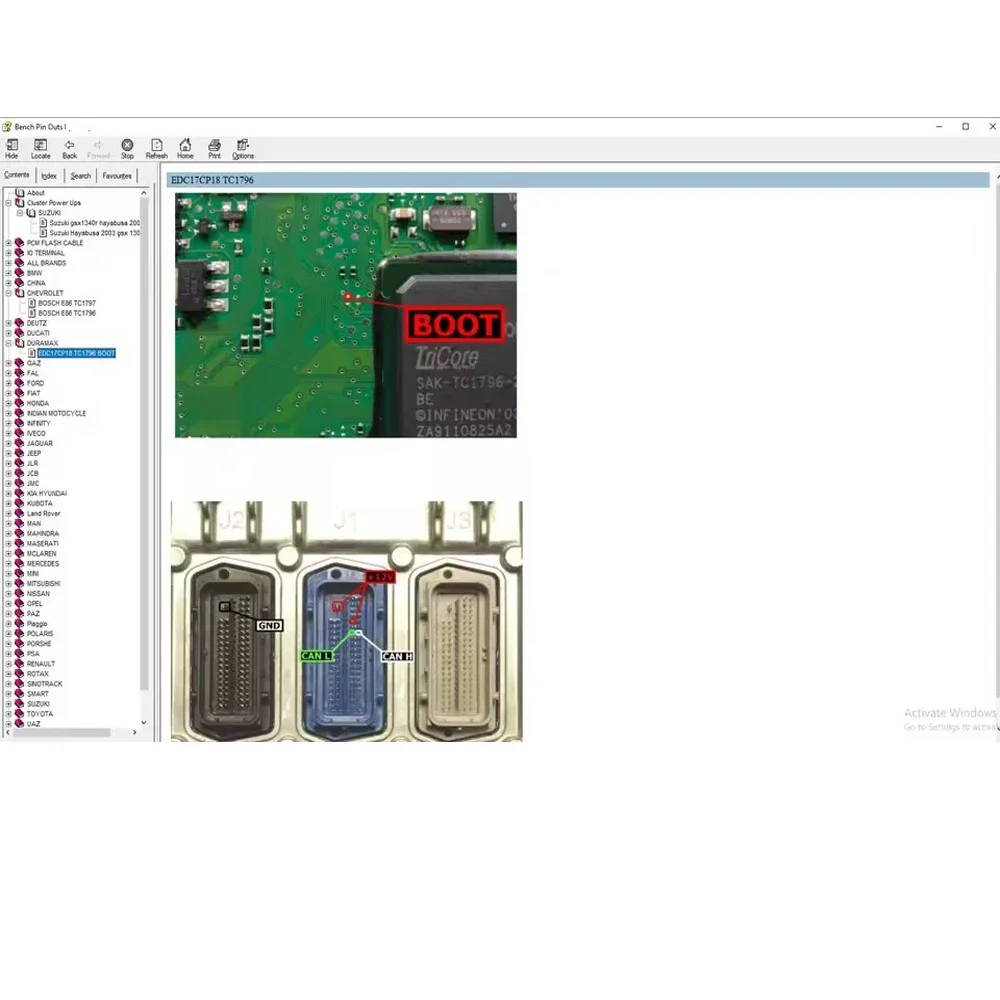Expand the TOYOTA tree node
This screenshot has width=1000, height=1000.
[x=9, y=714]
